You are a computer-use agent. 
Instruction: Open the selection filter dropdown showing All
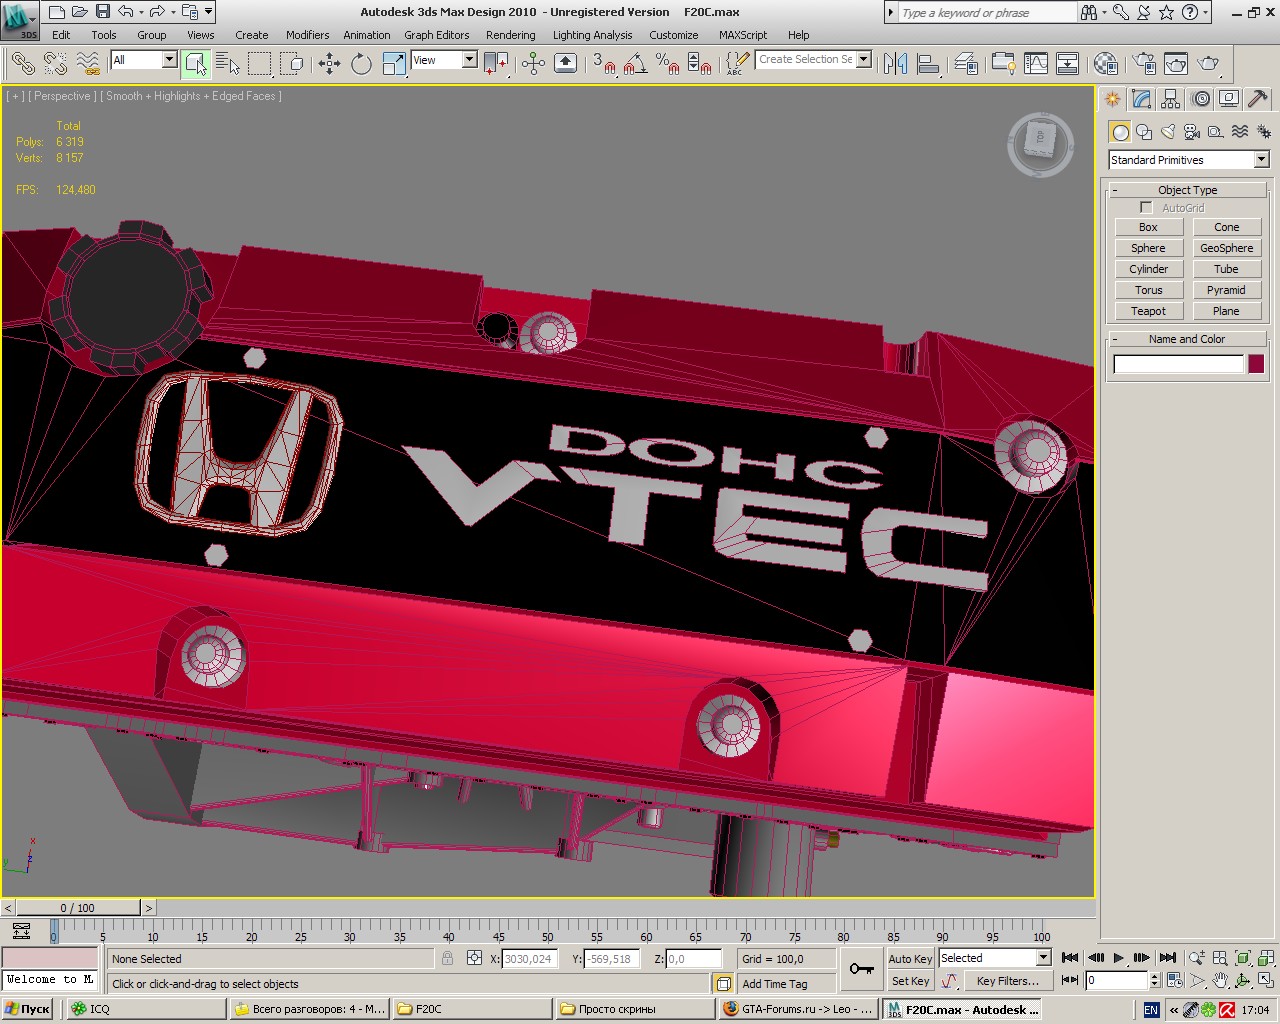click(143, 60)
